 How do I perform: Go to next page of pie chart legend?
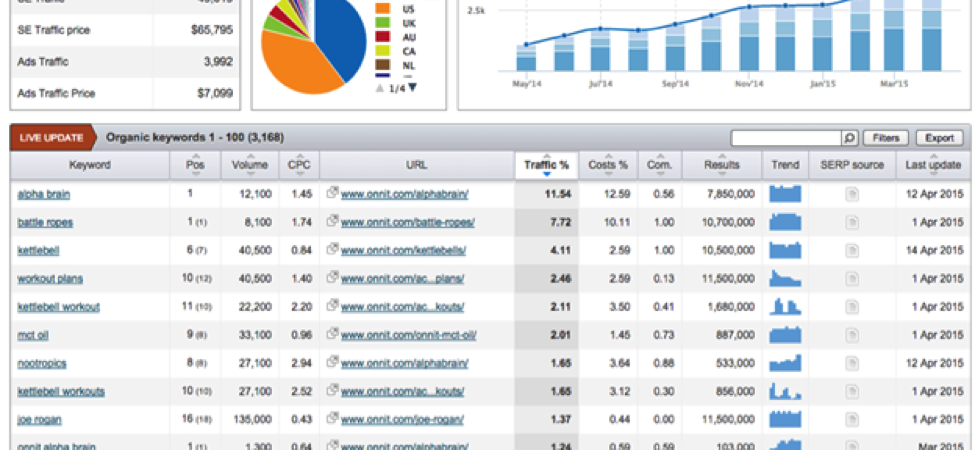(x=412, y=88)
